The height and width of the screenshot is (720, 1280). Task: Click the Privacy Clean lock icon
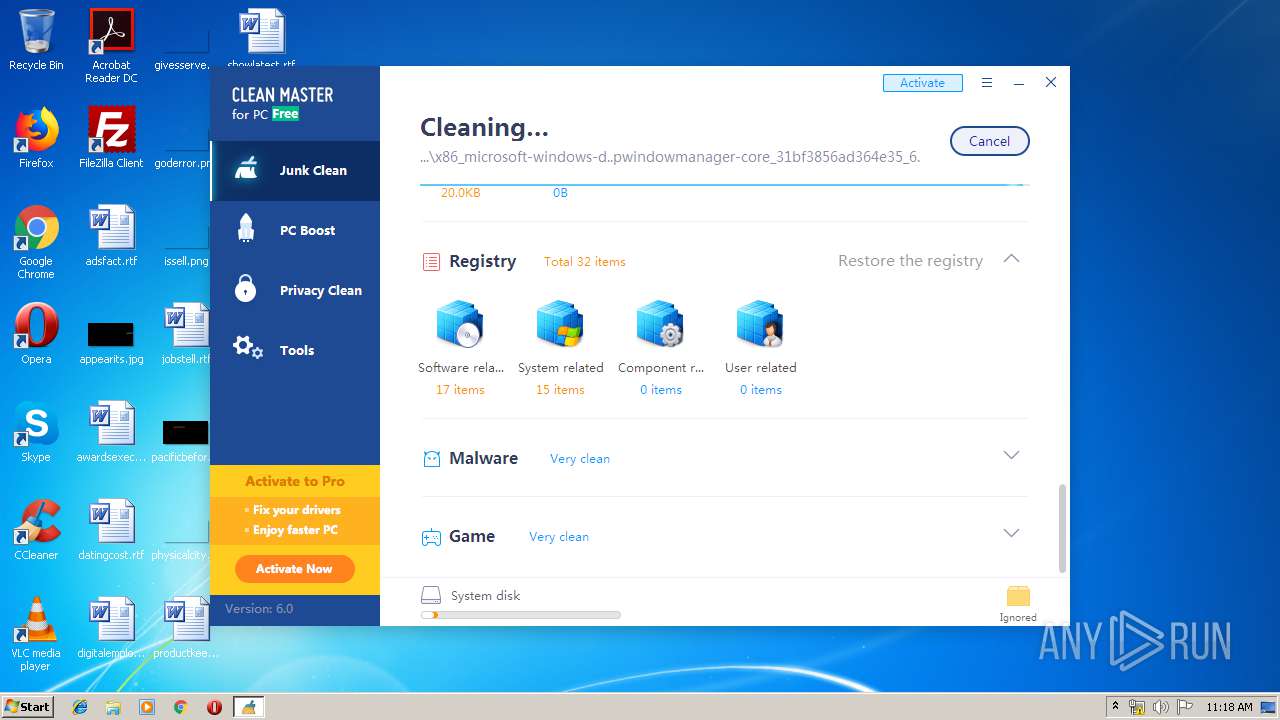click(x=246, y=288)
